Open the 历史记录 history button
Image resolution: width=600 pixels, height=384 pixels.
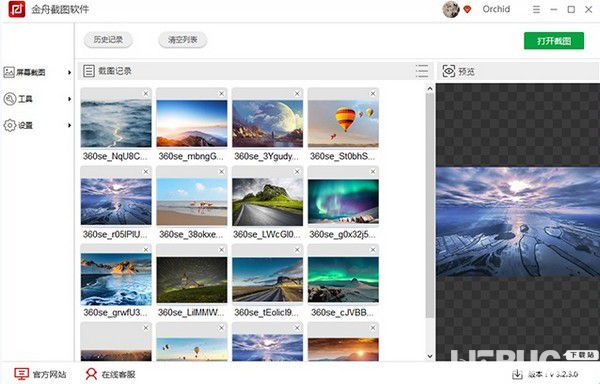[108, 39]
